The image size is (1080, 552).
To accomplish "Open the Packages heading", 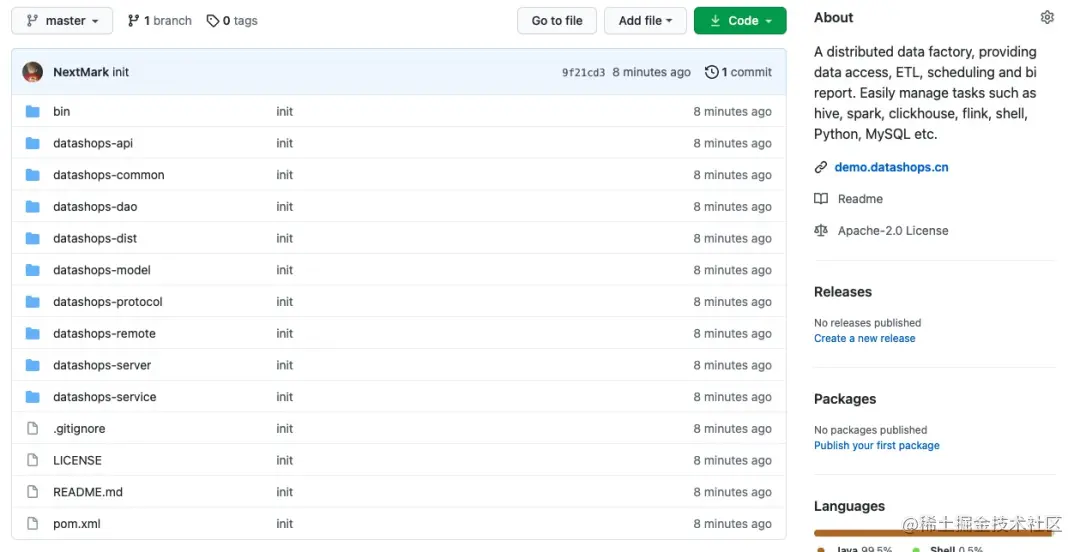I will 845,399.
